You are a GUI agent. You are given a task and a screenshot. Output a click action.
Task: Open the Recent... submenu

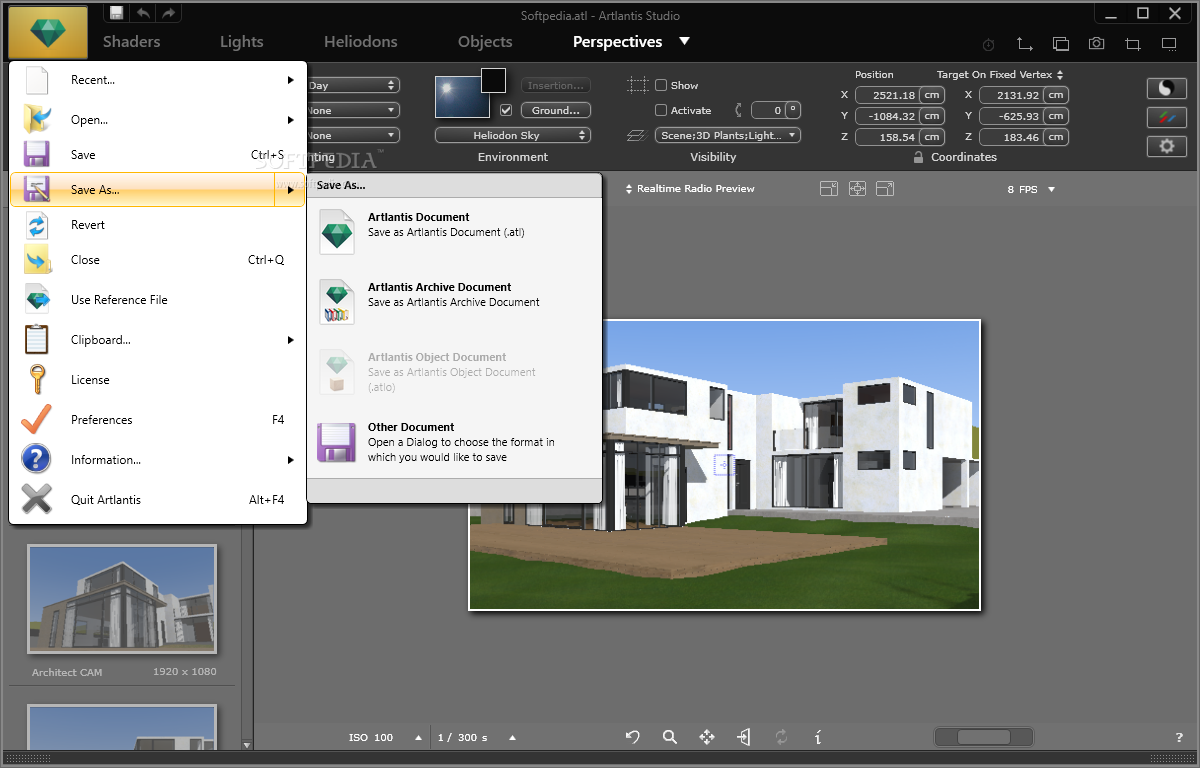click(157, 80)
